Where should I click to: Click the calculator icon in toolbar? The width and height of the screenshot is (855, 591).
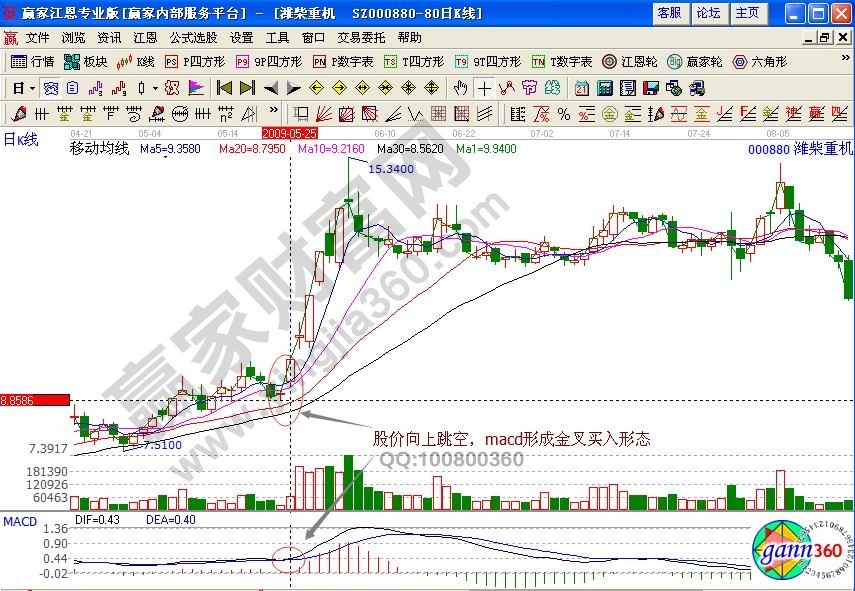603,87
